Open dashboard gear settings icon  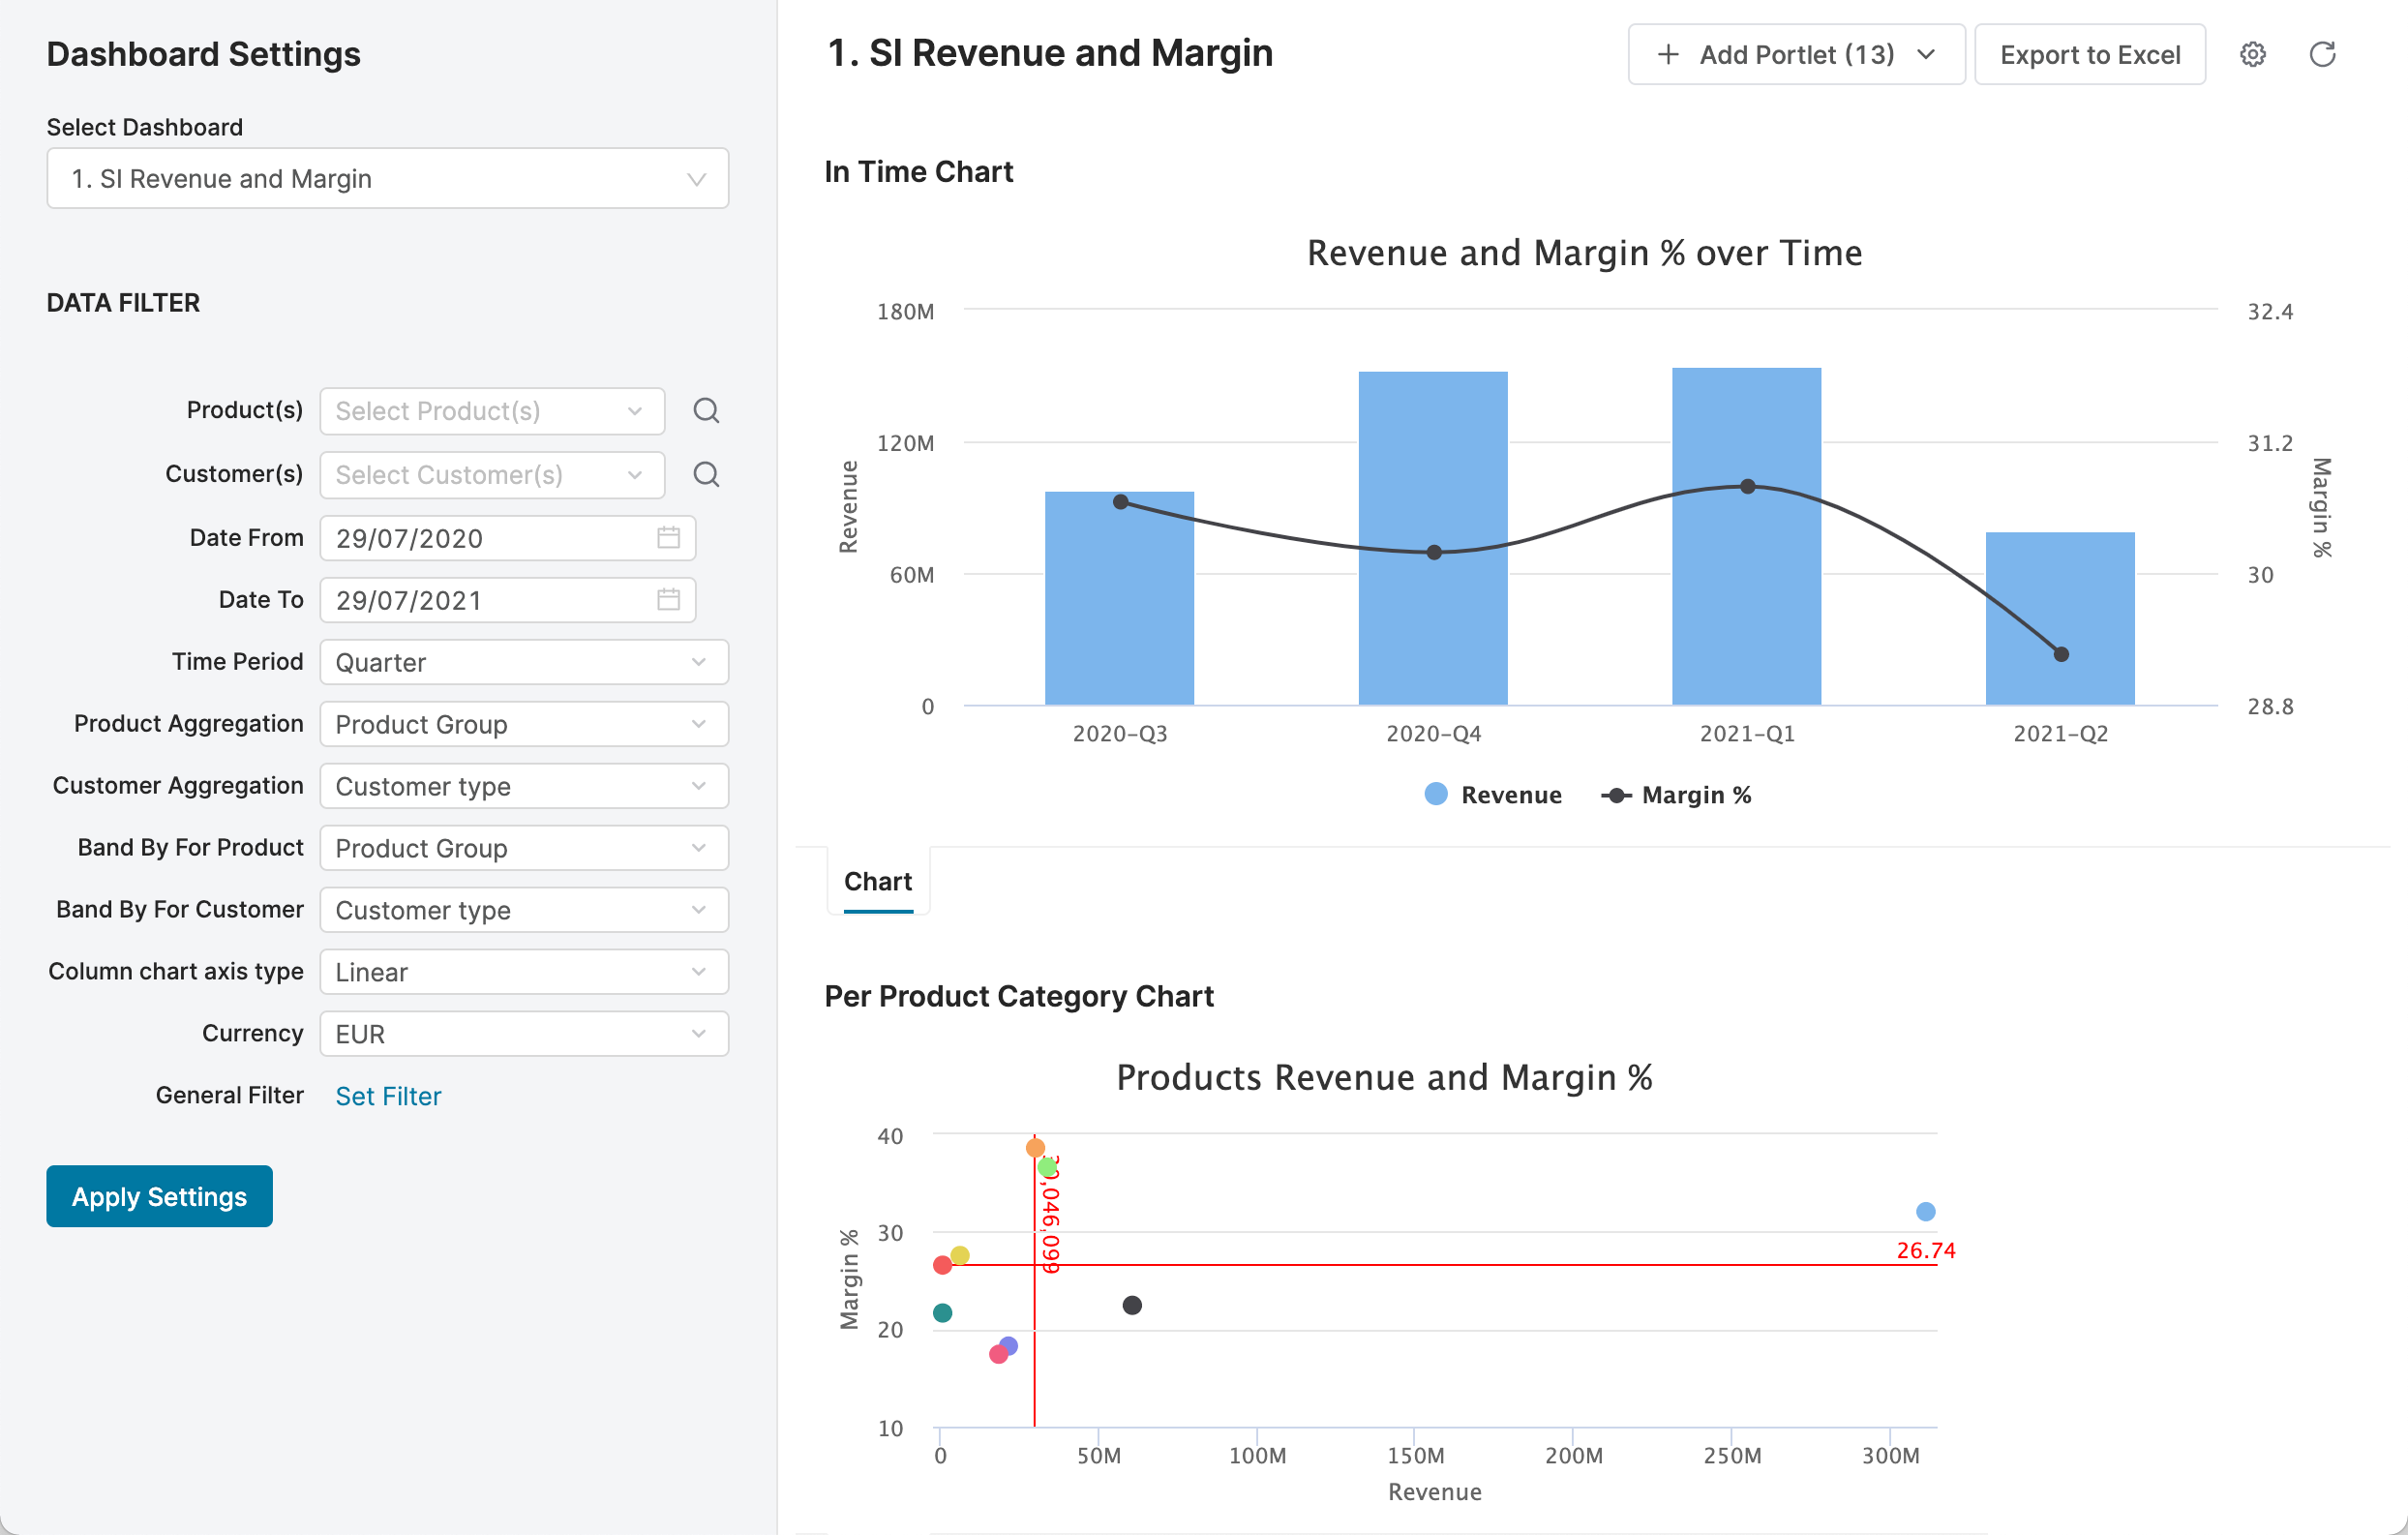pyautogui.click(x=2252, y=54)
